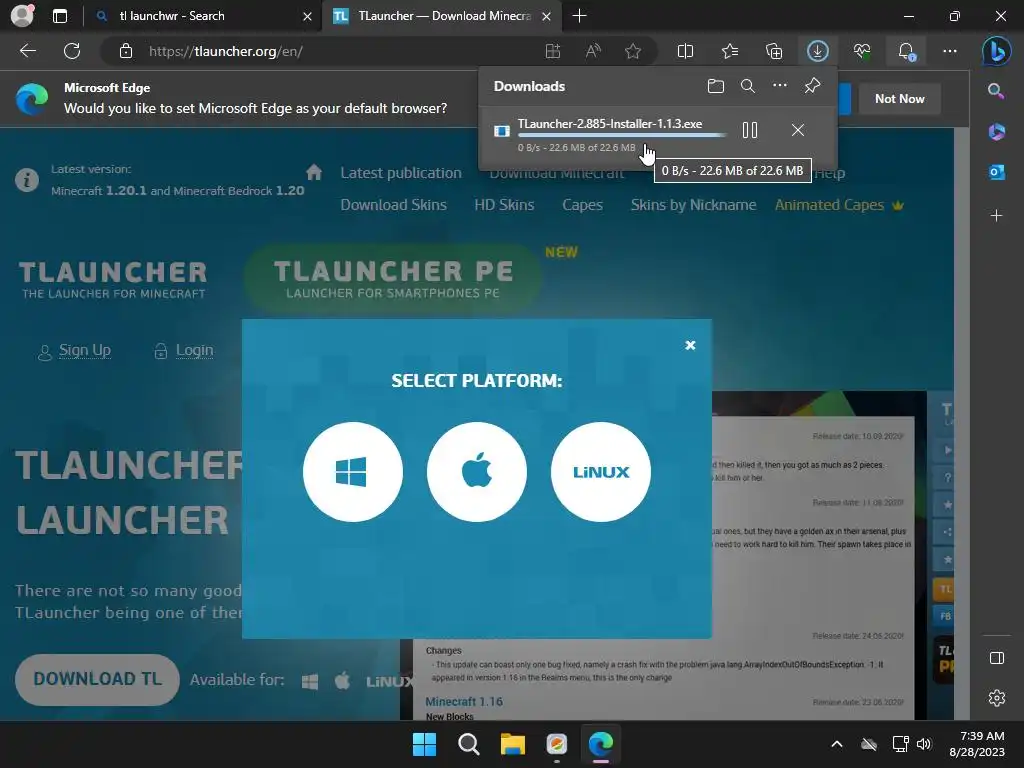Open split screen view

(x=685, y=51)
